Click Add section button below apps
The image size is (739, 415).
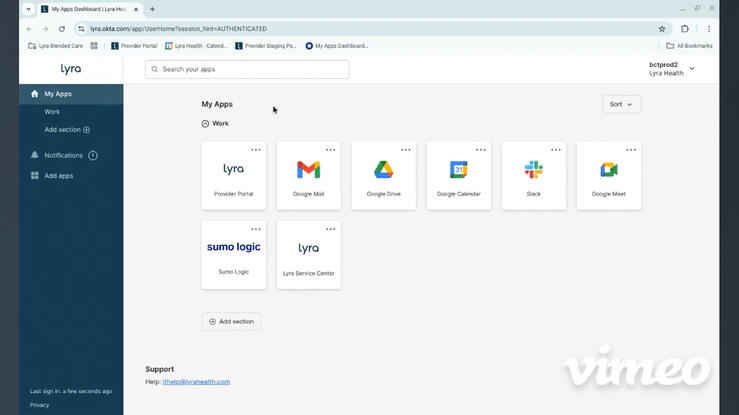click(x=231, y=321)
